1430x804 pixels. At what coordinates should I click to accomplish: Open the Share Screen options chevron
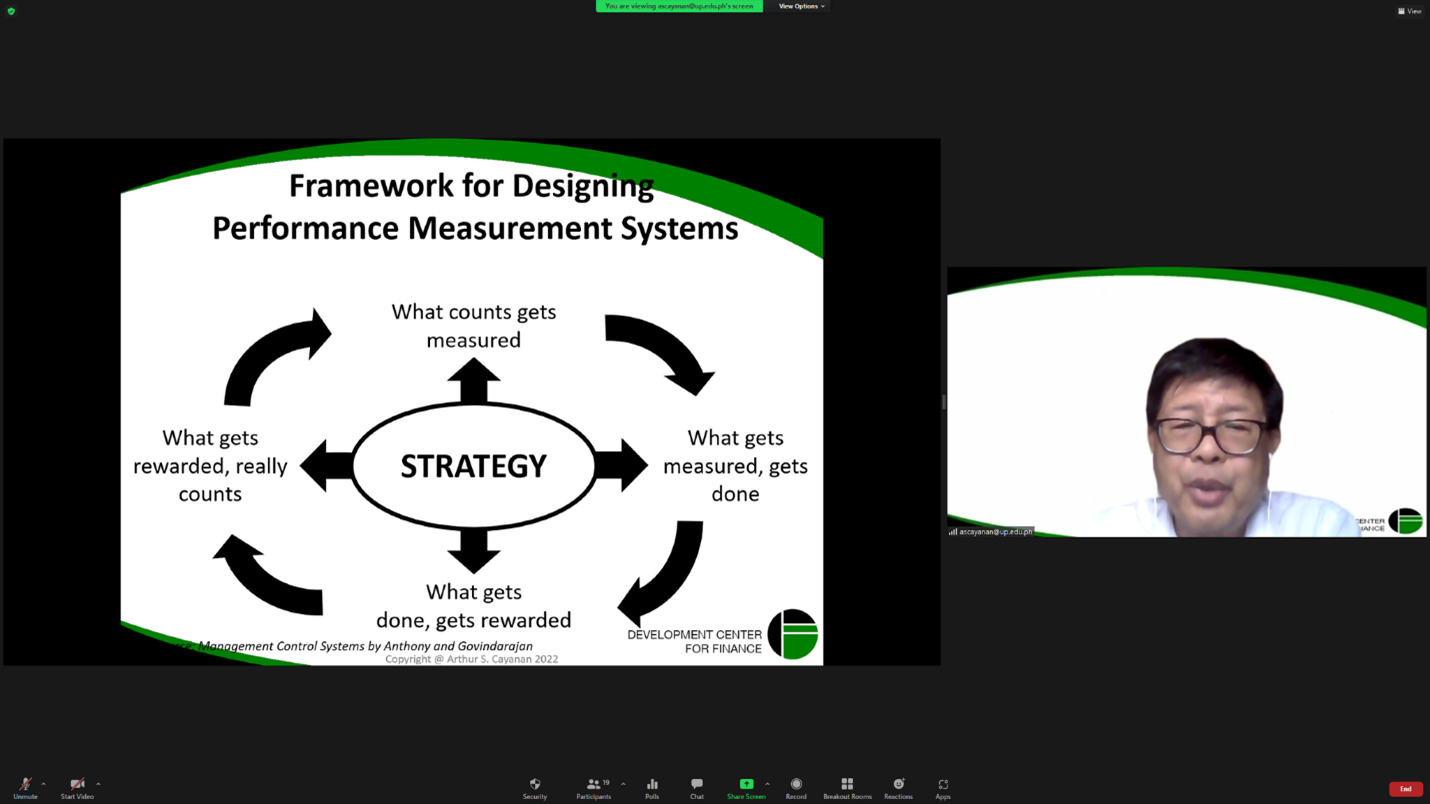tap(766, 784)
